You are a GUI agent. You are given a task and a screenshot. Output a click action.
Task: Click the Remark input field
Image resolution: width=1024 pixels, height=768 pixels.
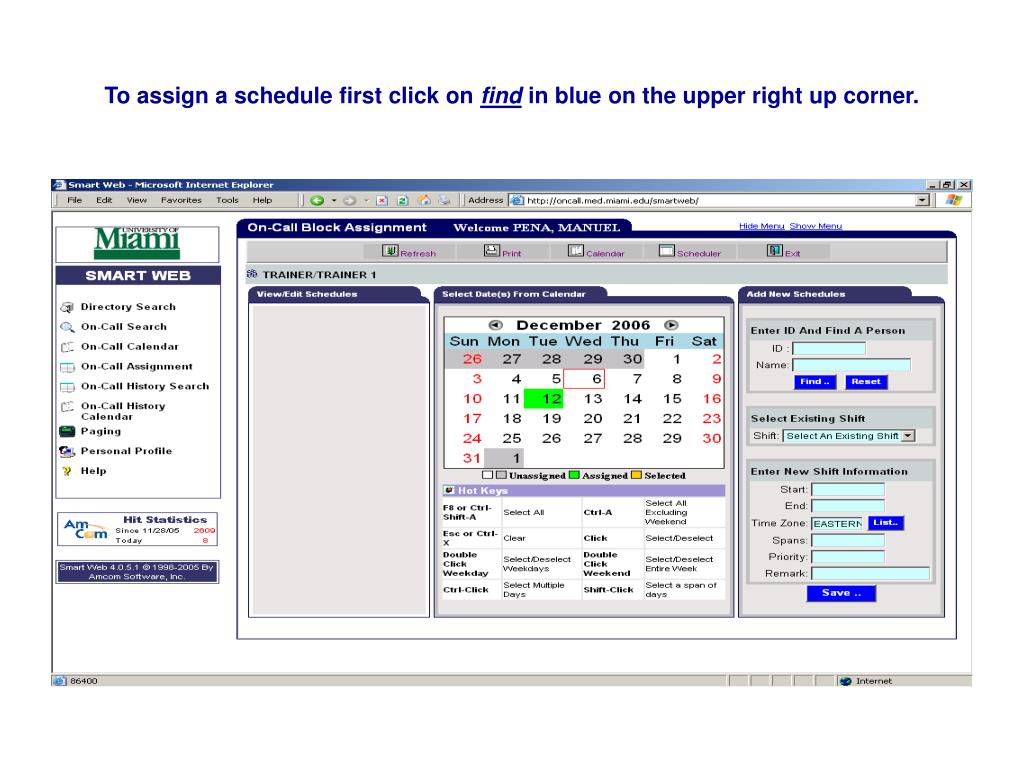pos(870,573)
